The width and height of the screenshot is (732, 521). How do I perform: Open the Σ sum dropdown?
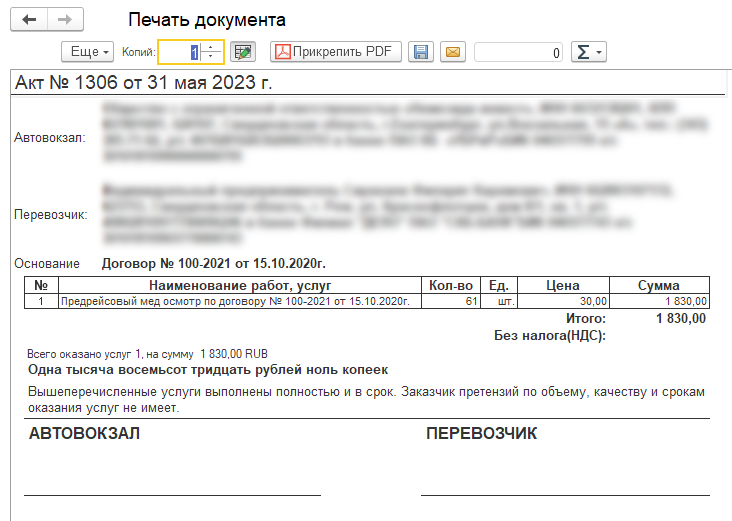point(588,52)
